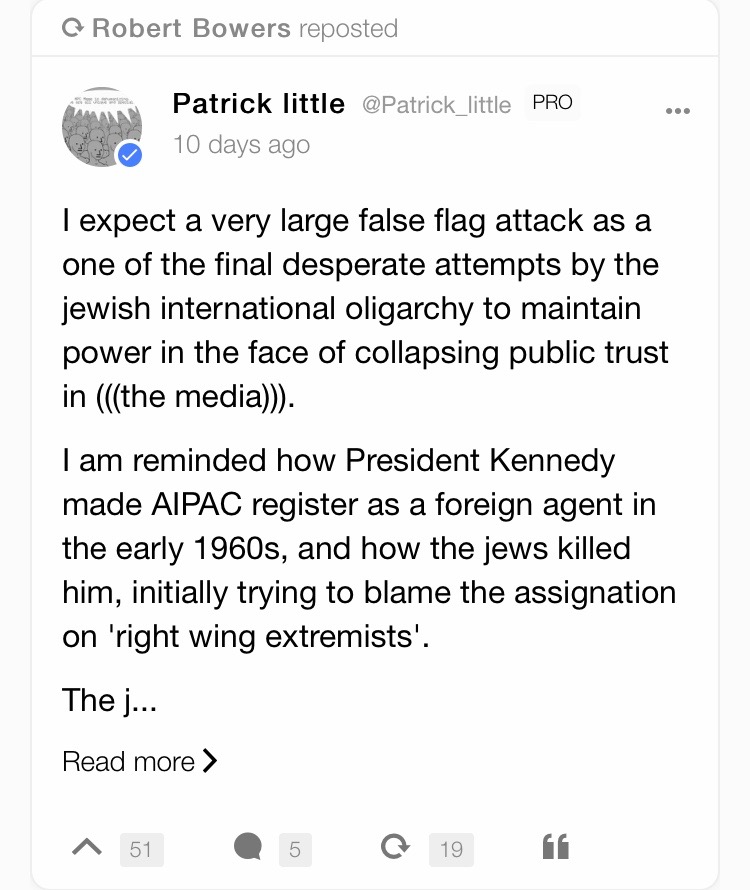Click the post's first paragraph text

(366, 308)
